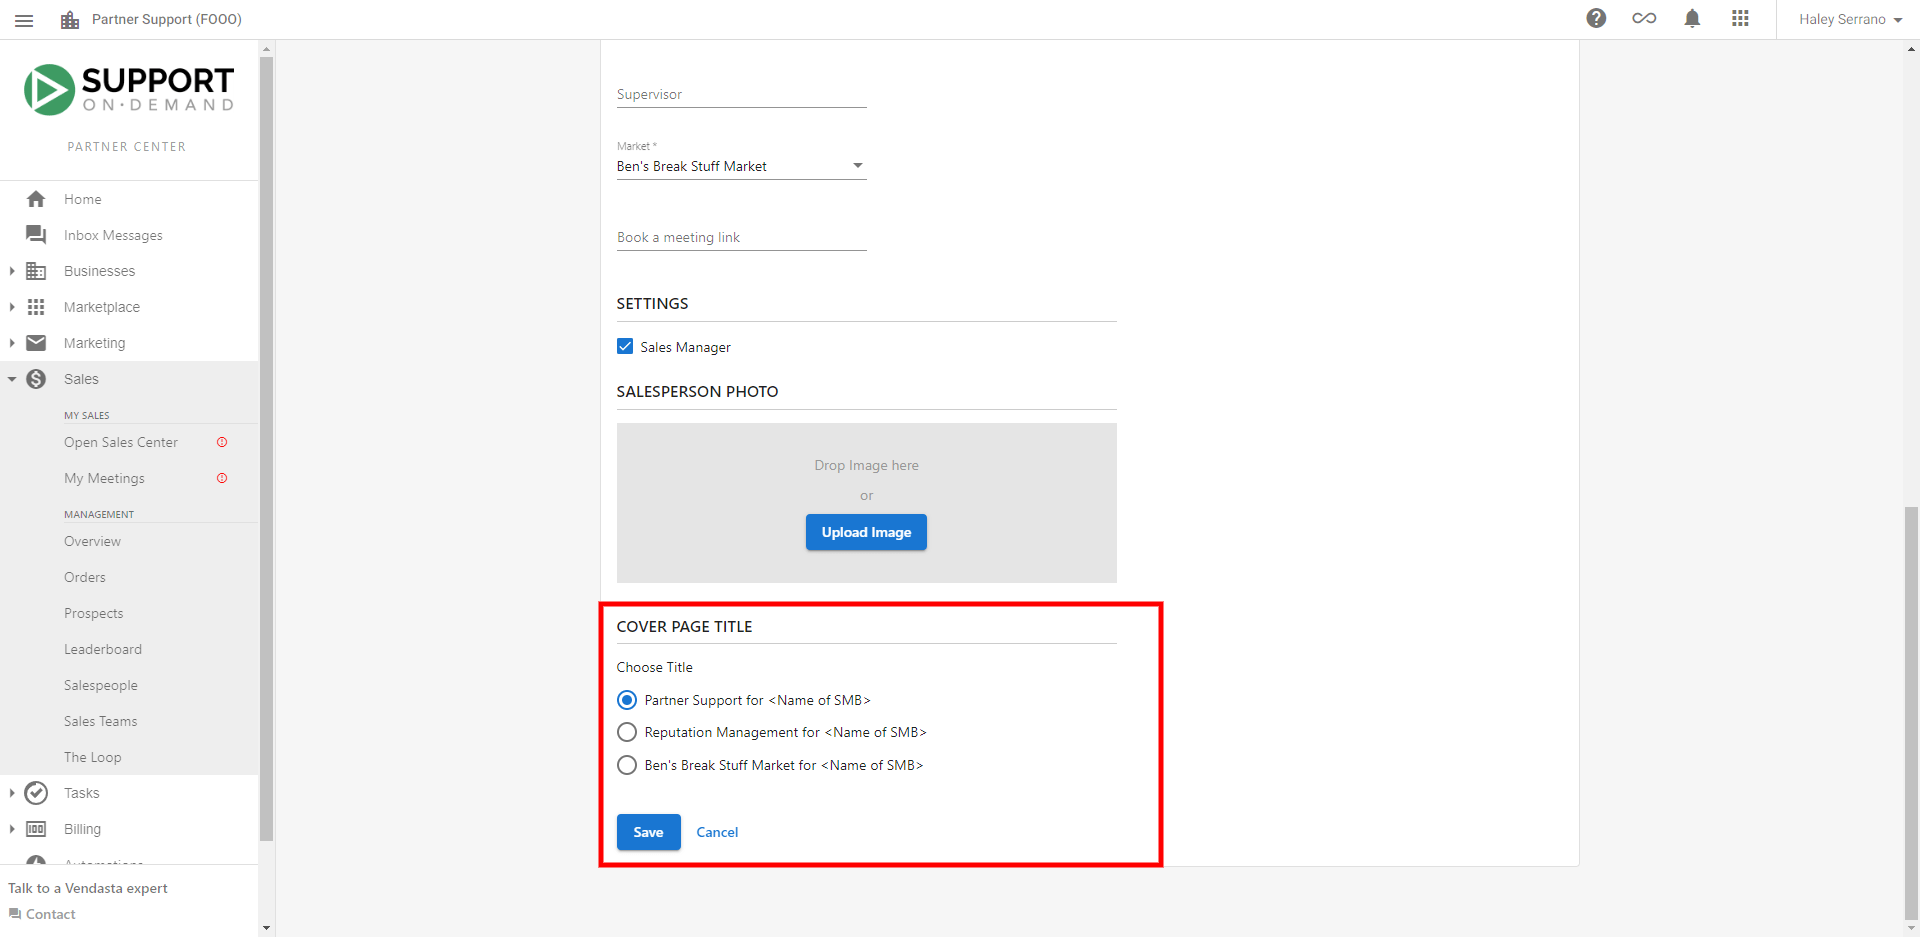This screenshot has width=1920, height=937.
Task: Select the Marketplace grid icon
Action: point(36,307)
